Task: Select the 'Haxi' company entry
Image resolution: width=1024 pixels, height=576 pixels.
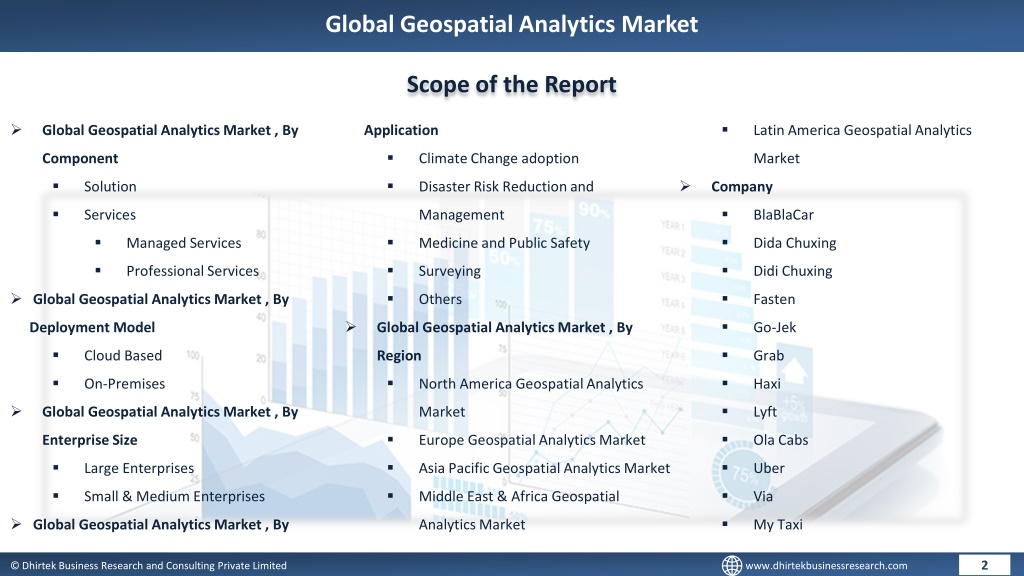Action: click(767, 384)
